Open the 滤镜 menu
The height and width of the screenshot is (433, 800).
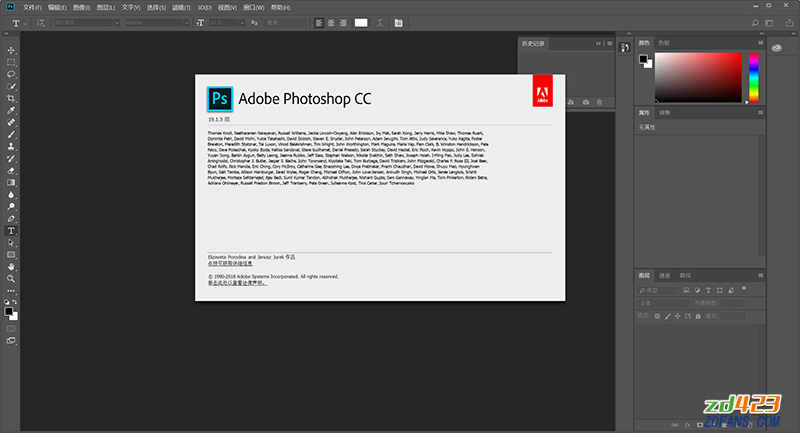pyautogui.click(x=181, y=8)
